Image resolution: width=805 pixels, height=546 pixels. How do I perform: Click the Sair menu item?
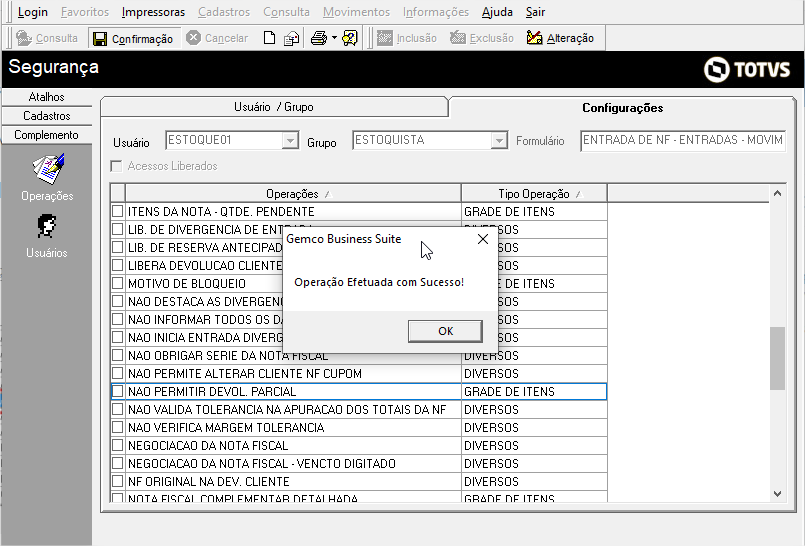pyautogui.click(x=535, y=12)
